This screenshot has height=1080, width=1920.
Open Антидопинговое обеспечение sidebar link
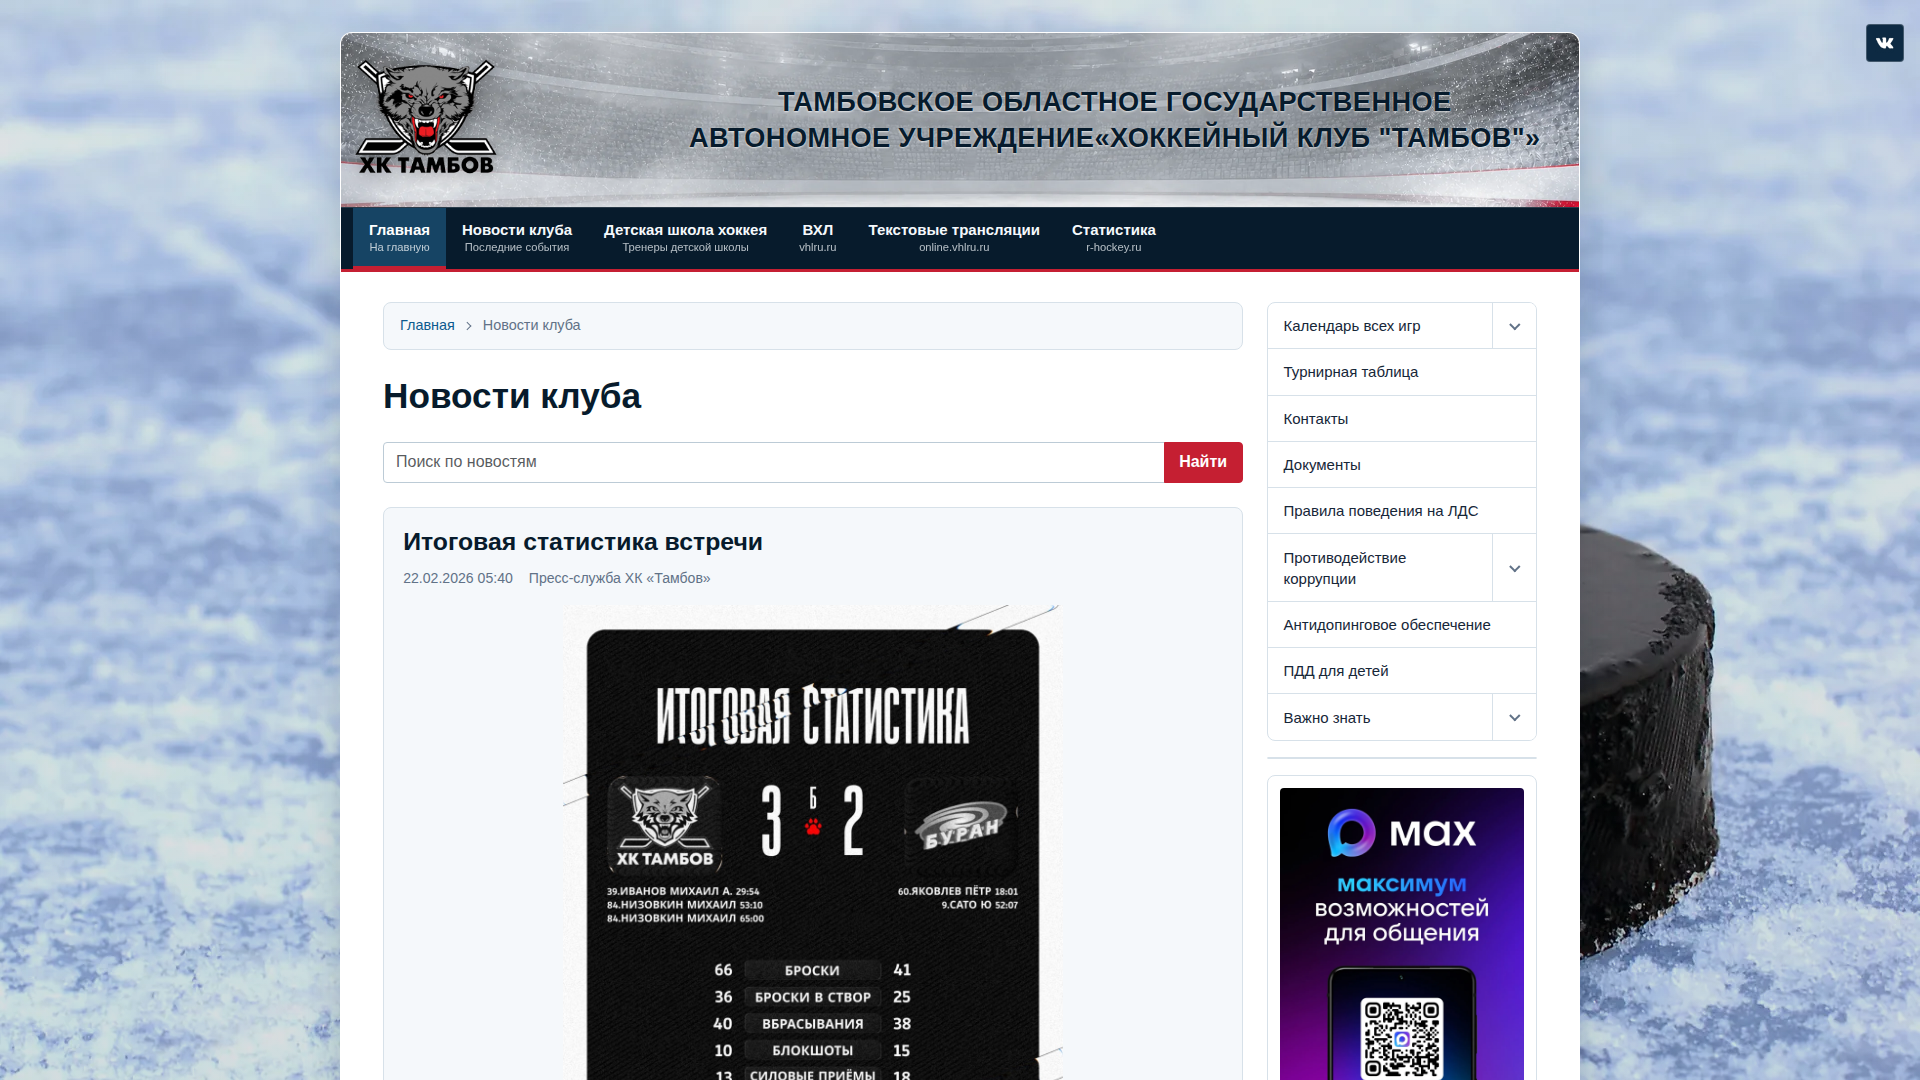click(1401, 625)
